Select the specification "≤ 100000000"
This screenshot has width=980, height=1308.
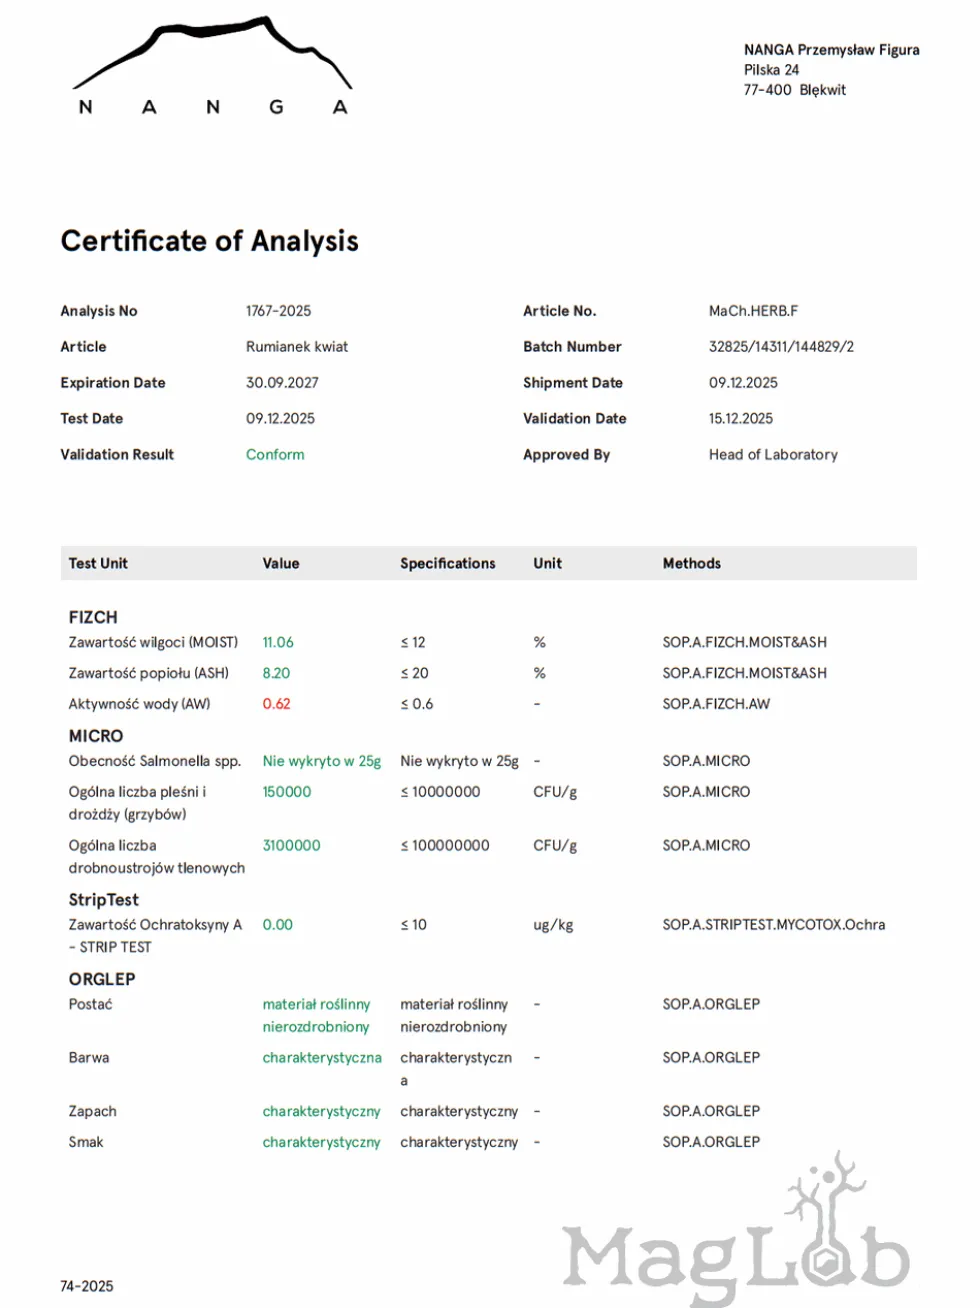[445, 846]
